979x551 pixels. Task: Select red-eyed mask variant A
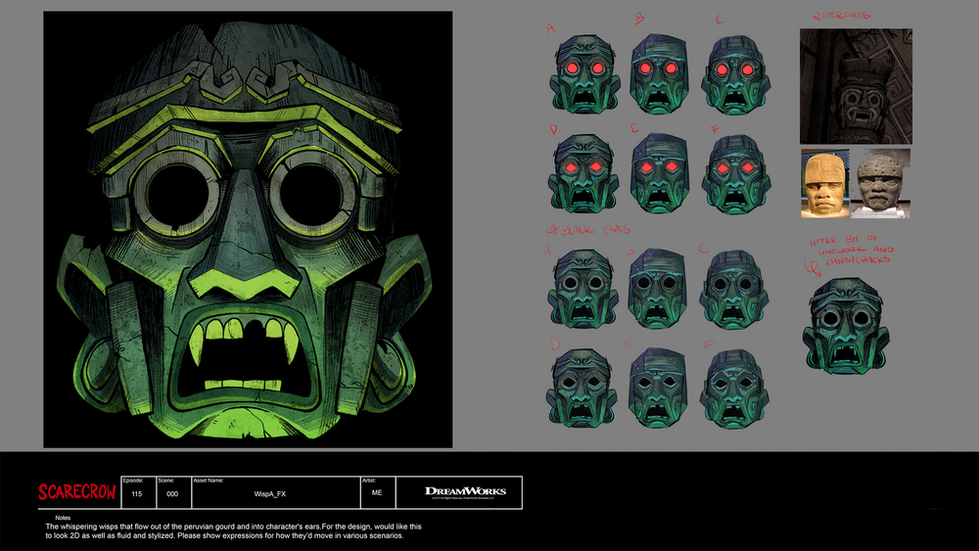[x=580, y=75]
